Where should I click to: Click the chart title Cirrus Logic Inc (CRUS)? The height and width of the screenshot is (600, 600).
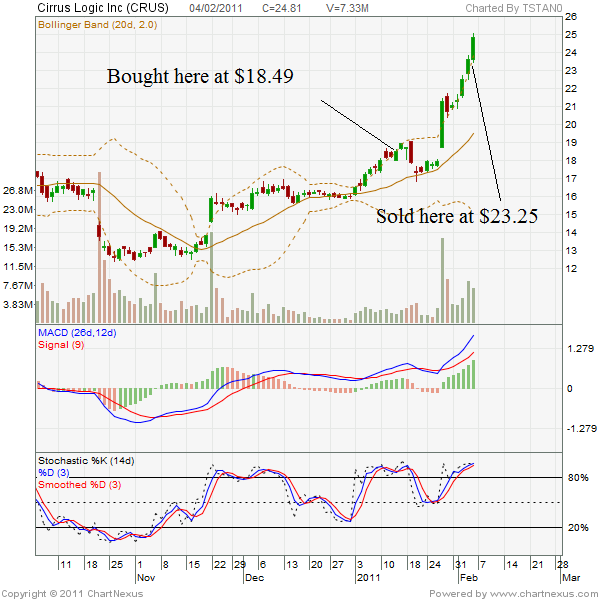(x=103, y=8)
